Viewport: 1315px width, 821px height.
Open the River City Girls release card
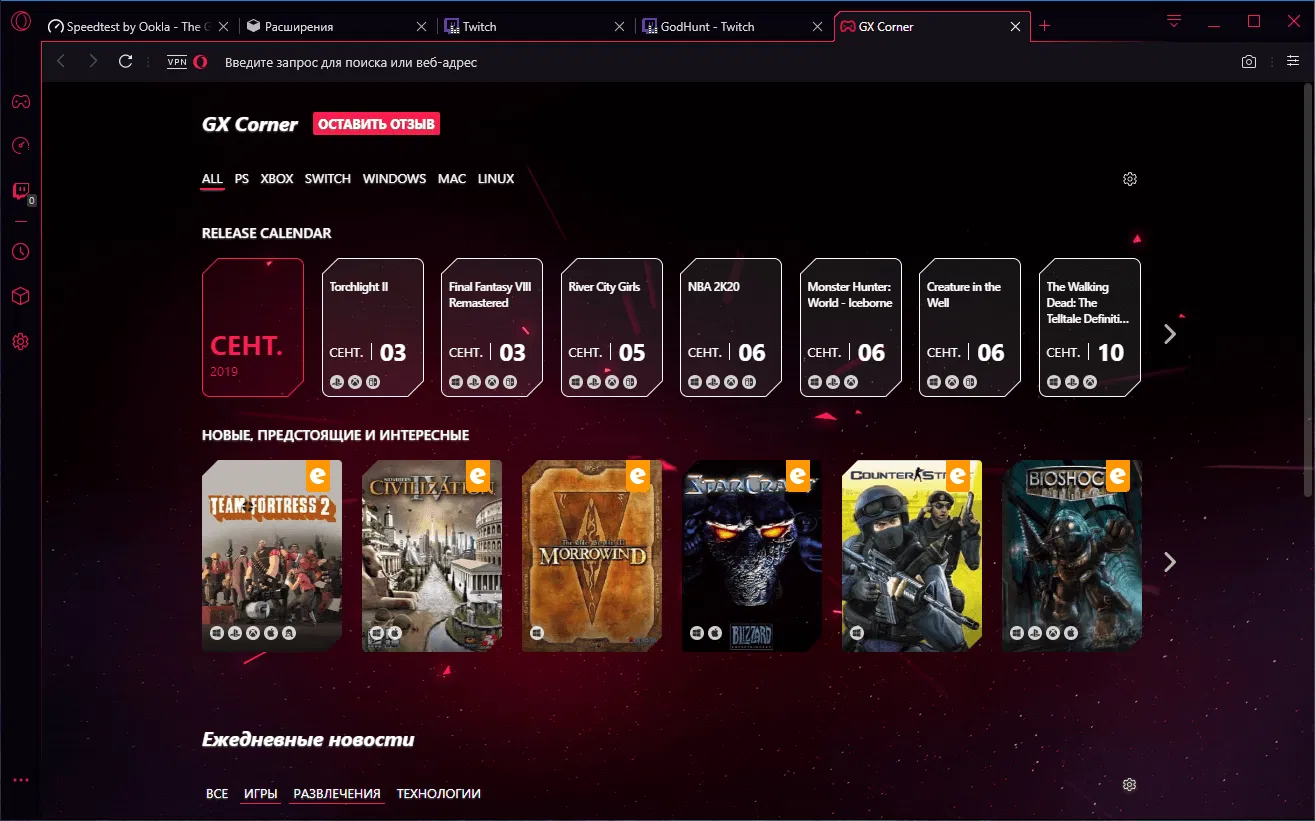611,328
